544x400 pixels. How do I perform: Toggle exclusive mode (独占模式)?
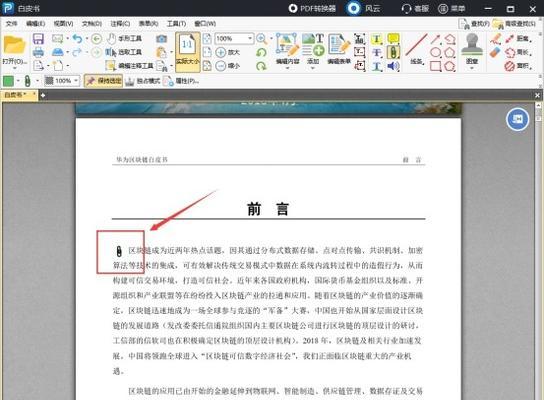click(143, 81)
